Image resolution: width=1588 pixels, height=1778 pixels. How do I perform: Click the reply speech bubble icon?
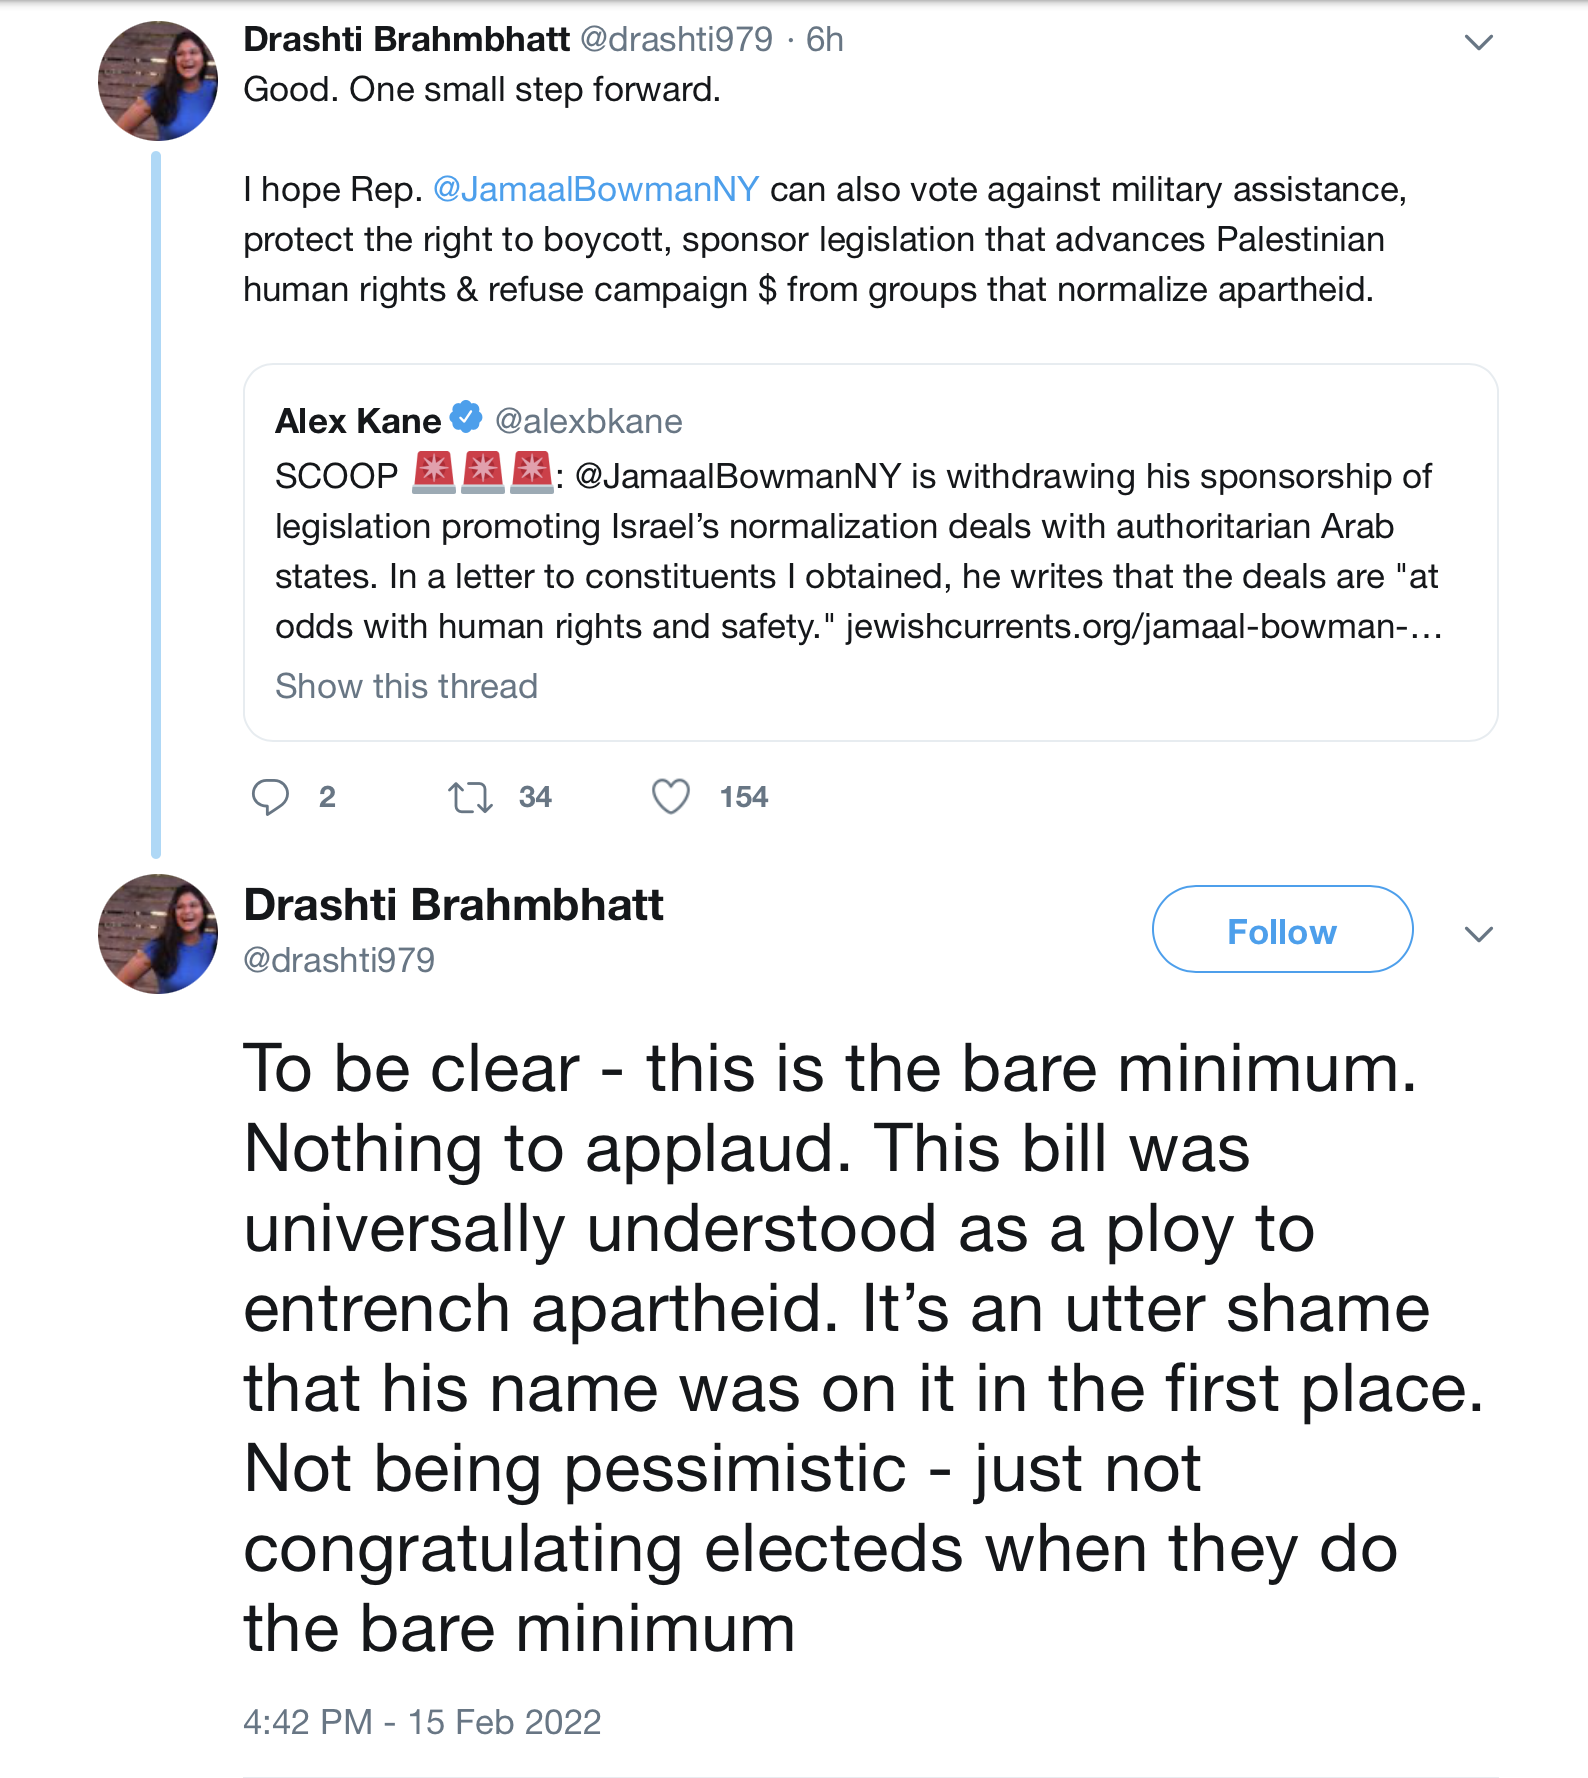[270, 797]
